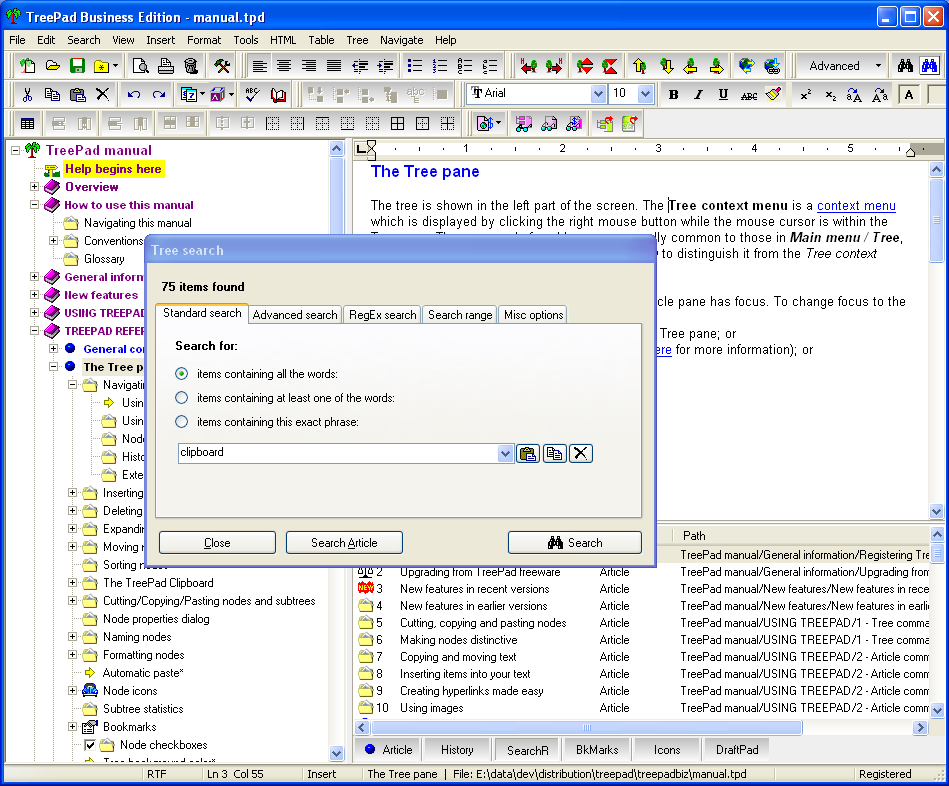The image size is (949, 786).
Task: Click the open folder icon
Action: pos(53,65)
